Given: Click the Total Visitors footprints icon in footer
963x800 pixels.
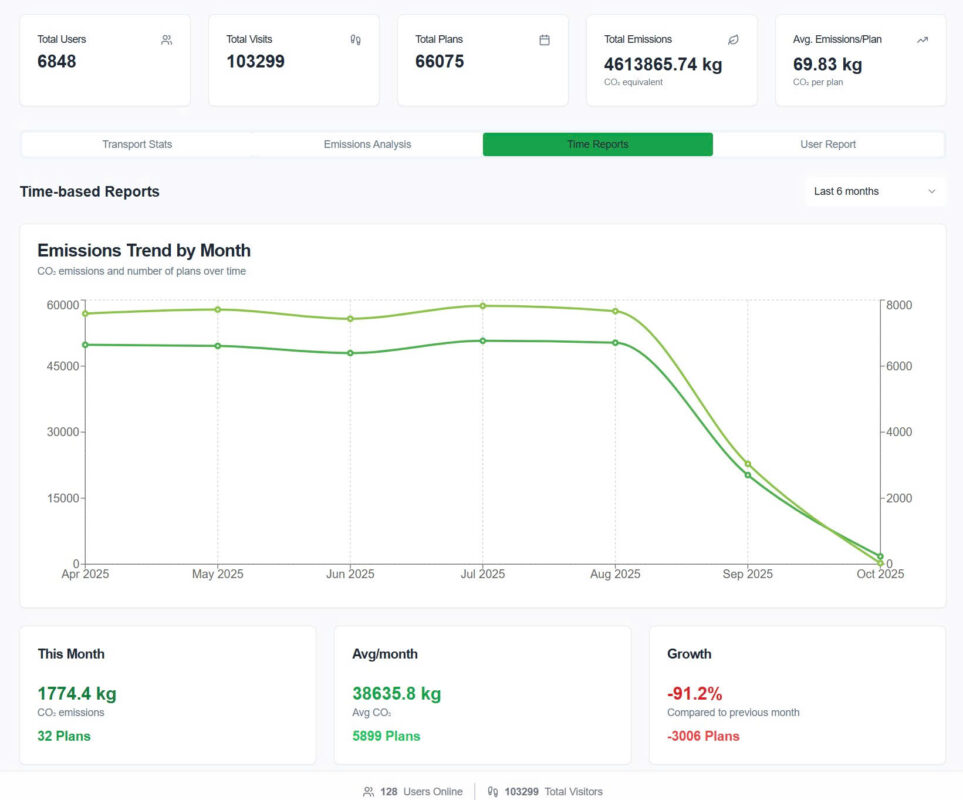Looking at the screenshot, I should [x=492, y=791].
